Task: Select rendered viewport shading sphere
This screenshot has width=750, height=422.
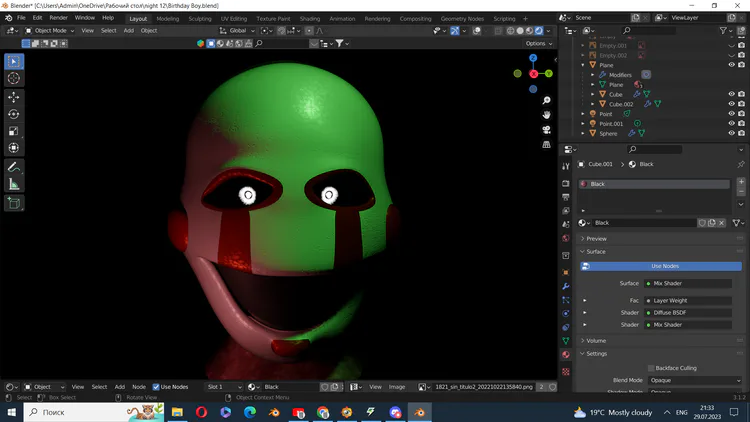Action: tap(539, 31)
